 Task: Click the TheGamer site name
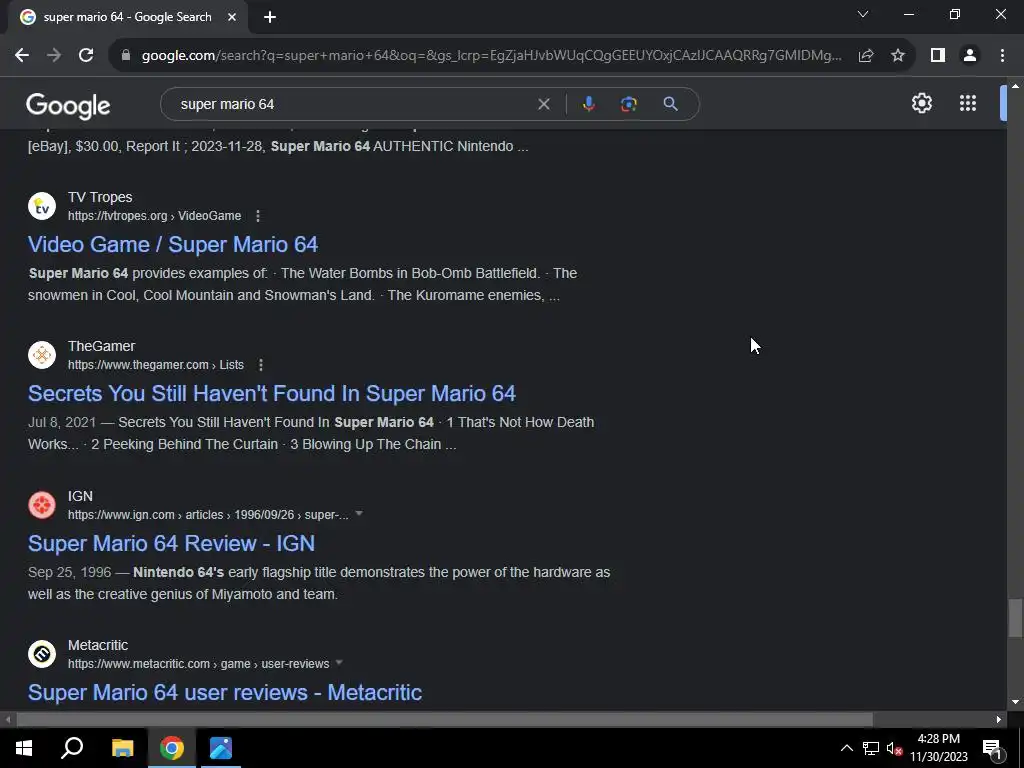point(101,346)
